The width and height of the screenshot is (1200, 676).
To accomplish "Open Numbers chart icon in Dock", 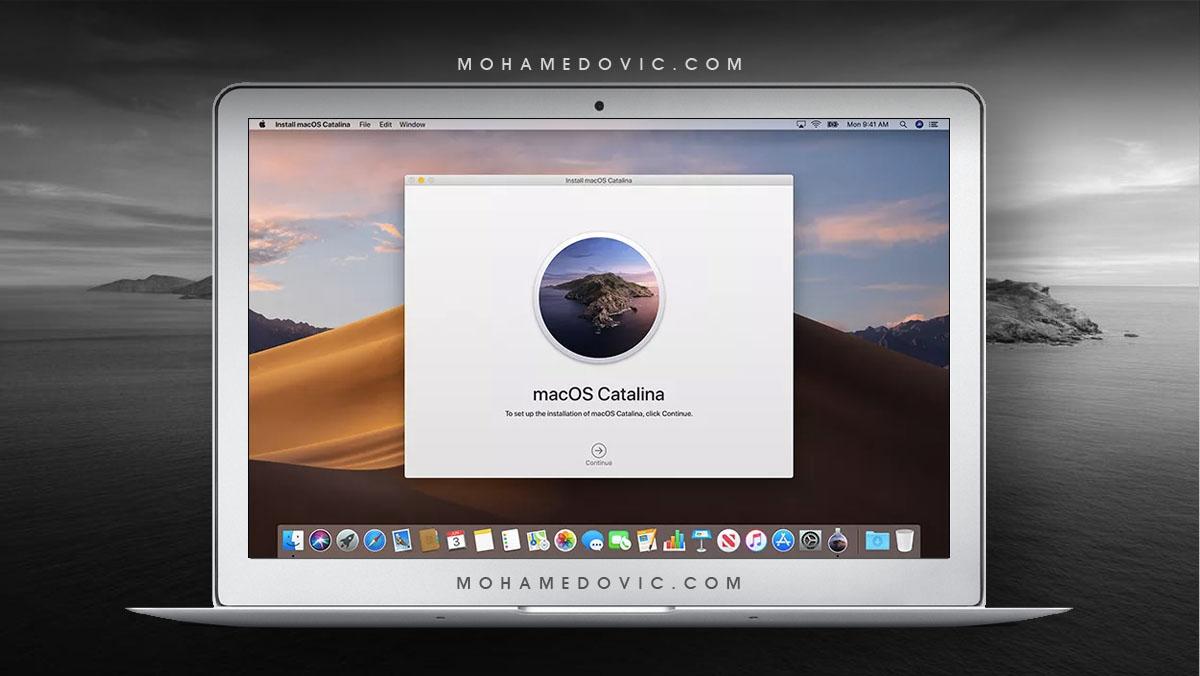I will click(674, 540).
